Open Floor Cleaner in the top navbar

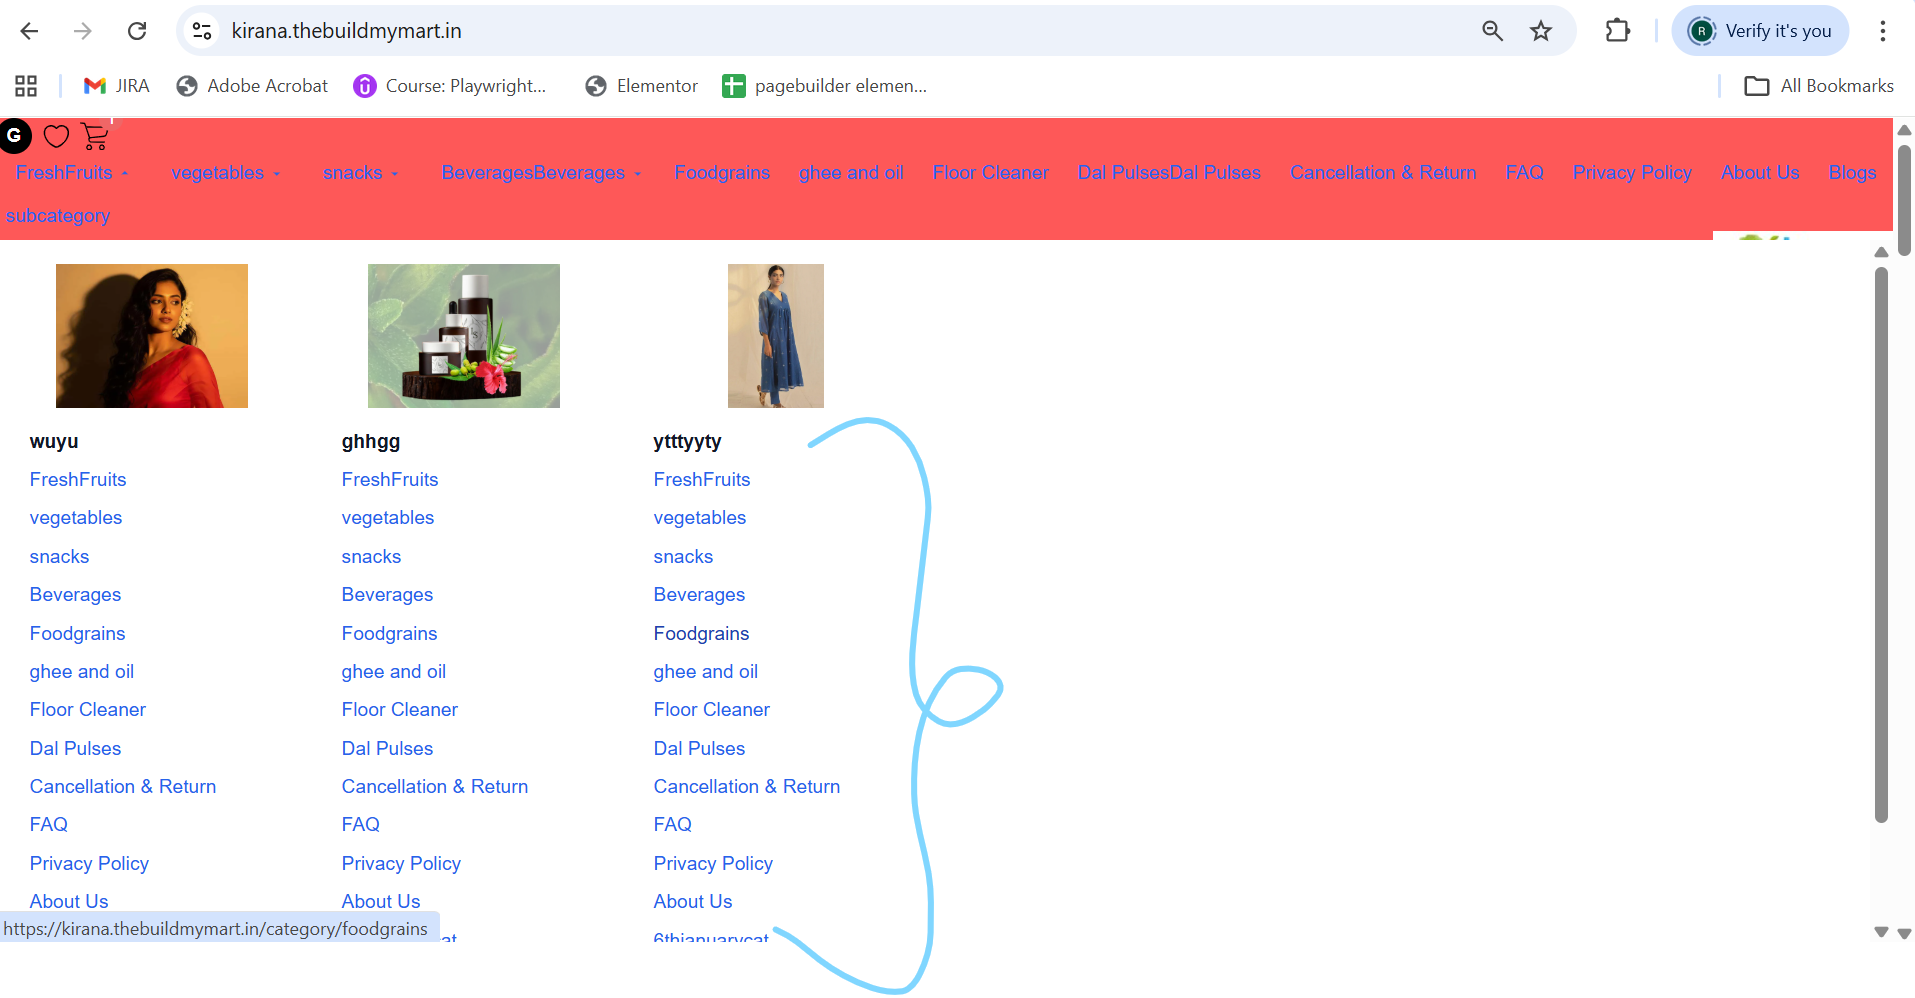coord(991,173)
